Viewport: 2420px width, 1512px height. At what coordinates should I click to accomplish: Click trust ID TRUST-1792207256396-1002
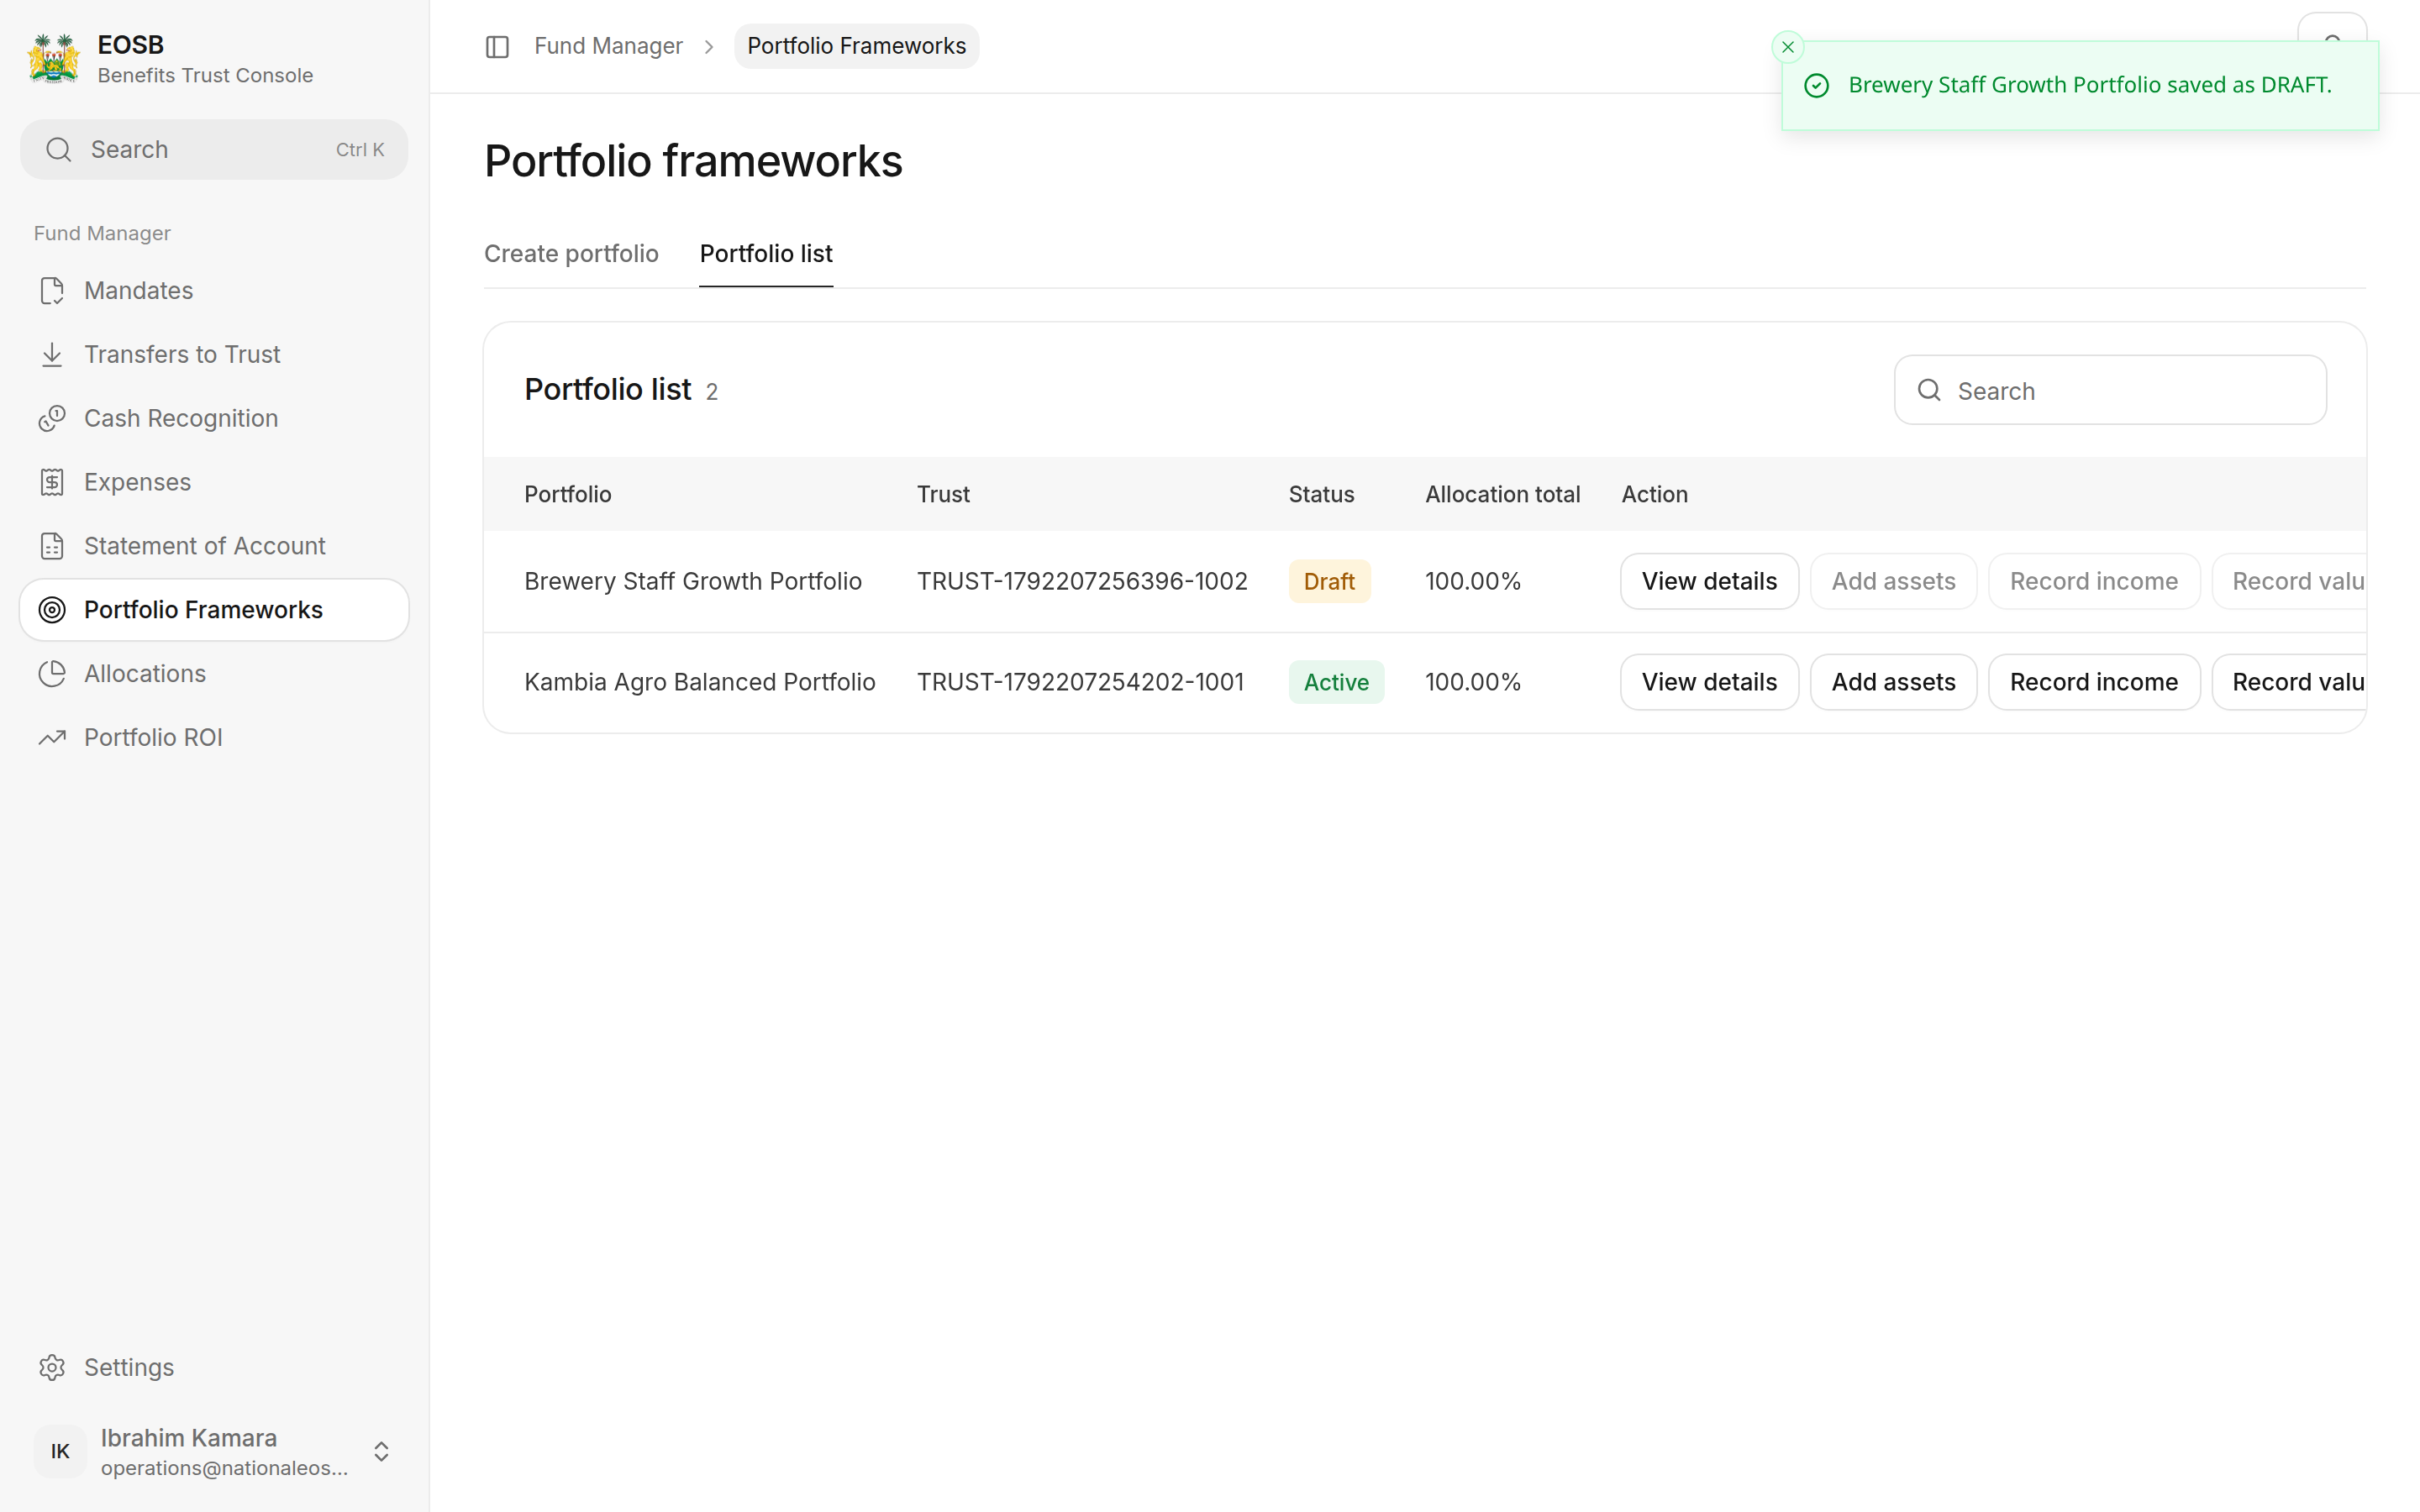1082,581
